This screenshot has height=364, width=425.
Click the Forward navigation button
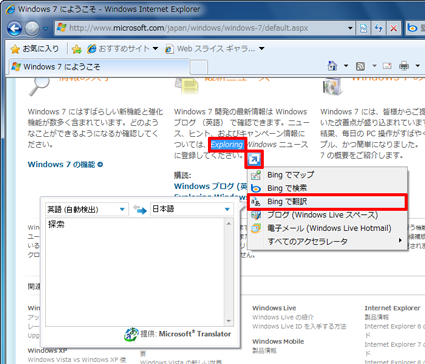pos(32,28)
